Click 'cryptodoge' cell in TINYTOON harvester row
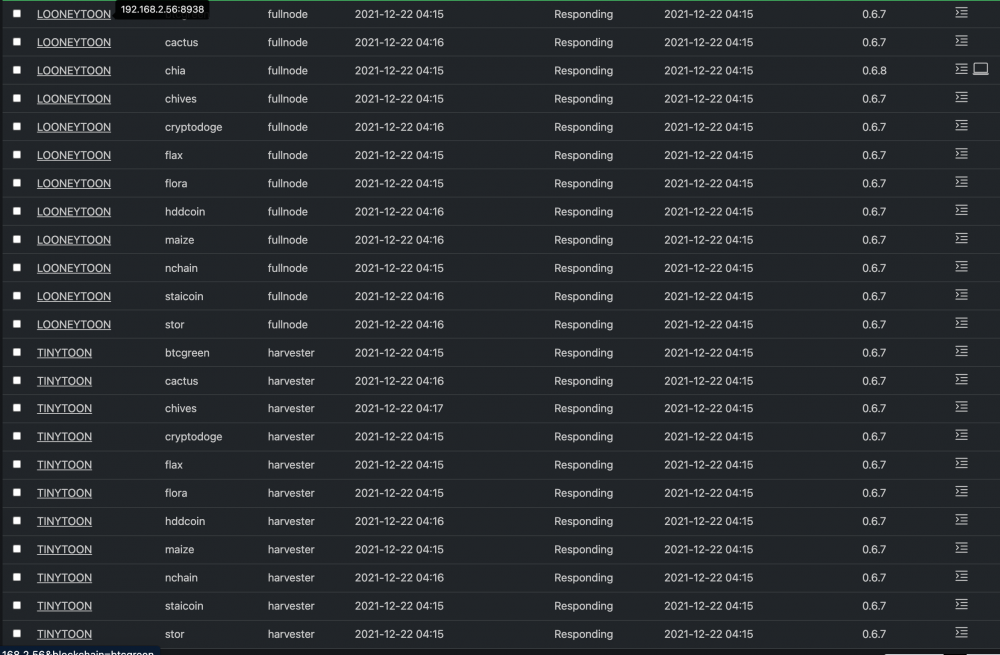Screen dimensions: 1000x655 pyautogui.click(x=194, y=437)
